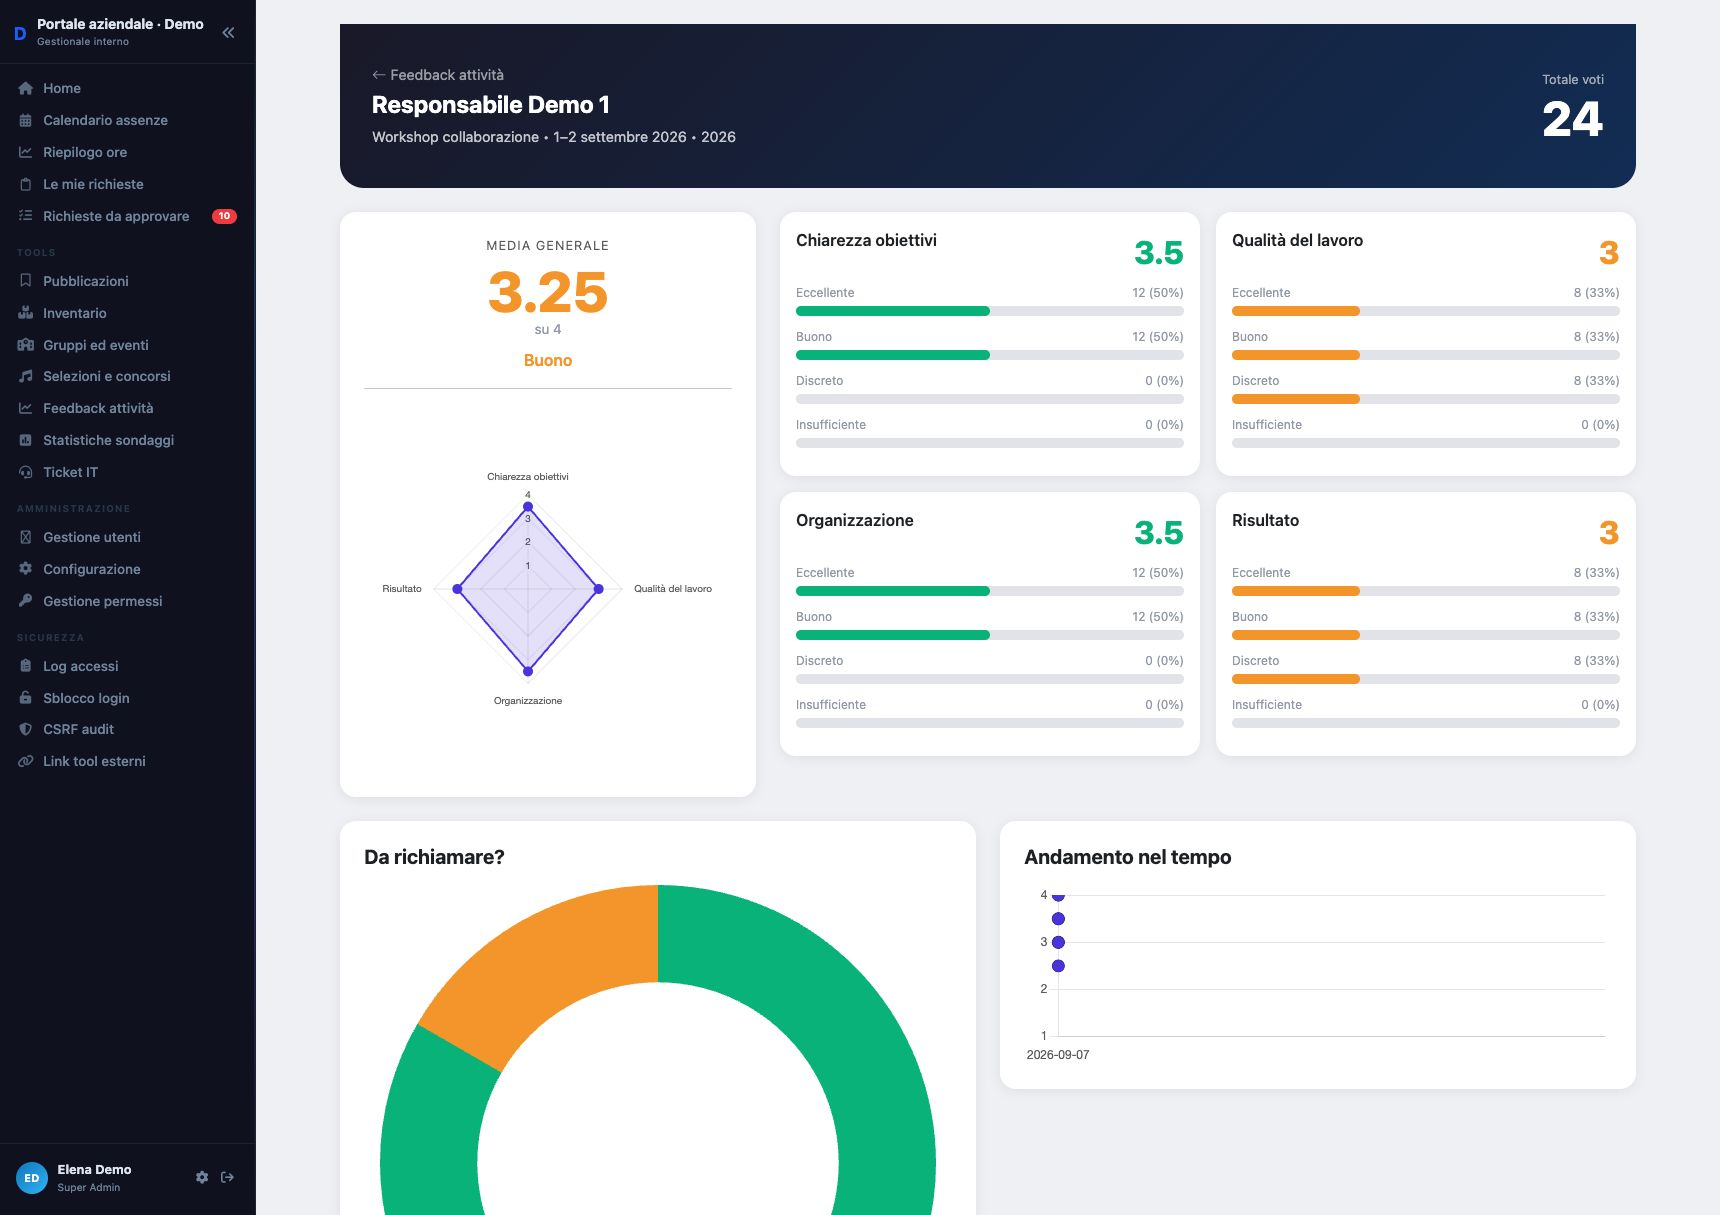Click the Da richiamare? heading

pos(434,857)
